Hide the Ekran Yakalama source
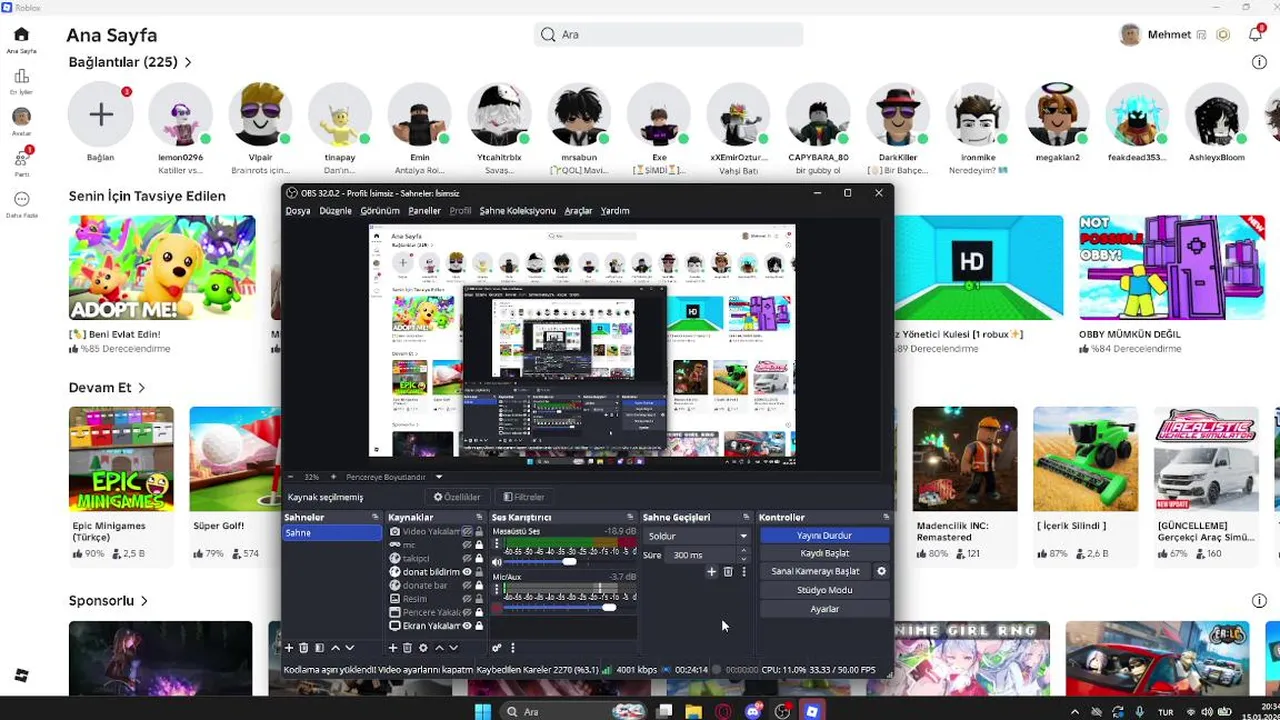Screen dimensions: 1280x720 [x=467, y=626]
